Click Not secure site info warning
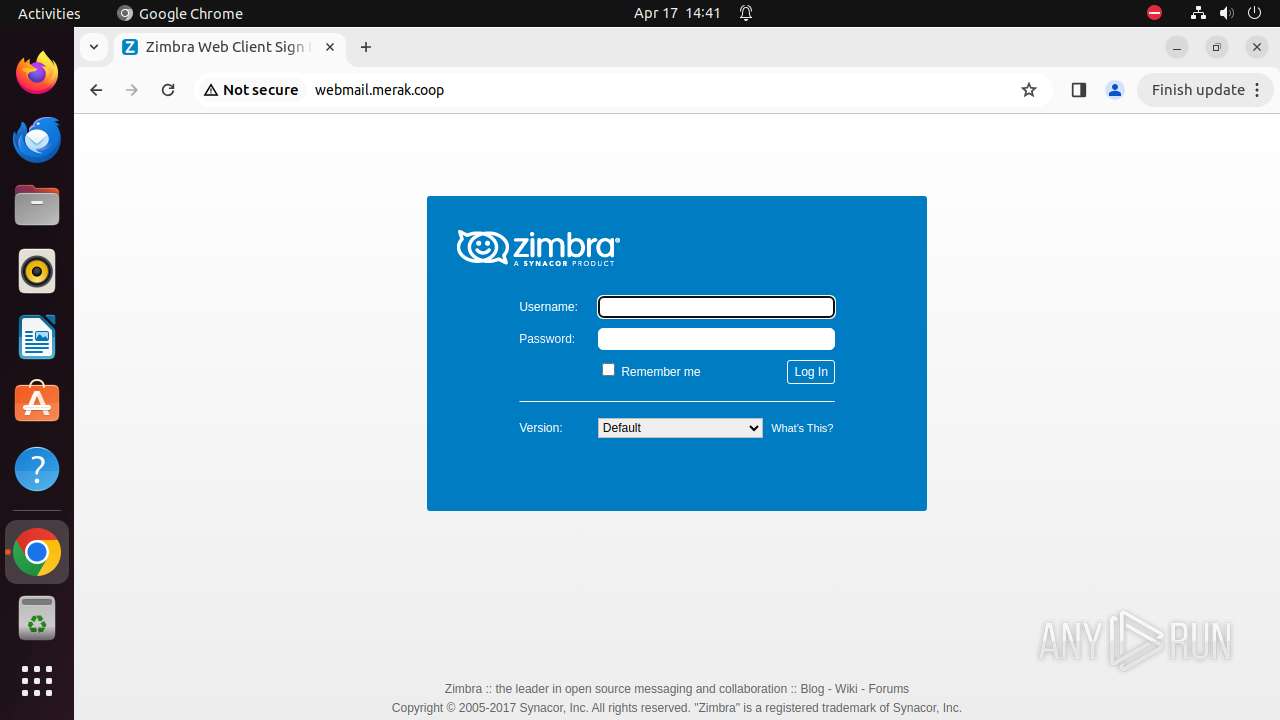1280x720 pixels. tap(251, 90)
